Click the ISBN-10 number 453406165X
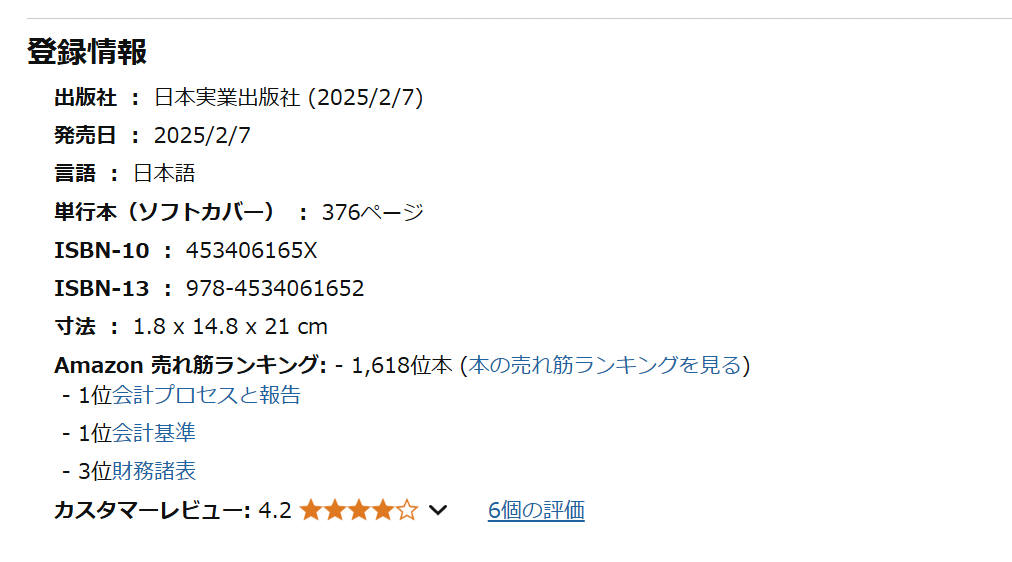The width and height of the screenshot is (1012, 562). (251, 251)
